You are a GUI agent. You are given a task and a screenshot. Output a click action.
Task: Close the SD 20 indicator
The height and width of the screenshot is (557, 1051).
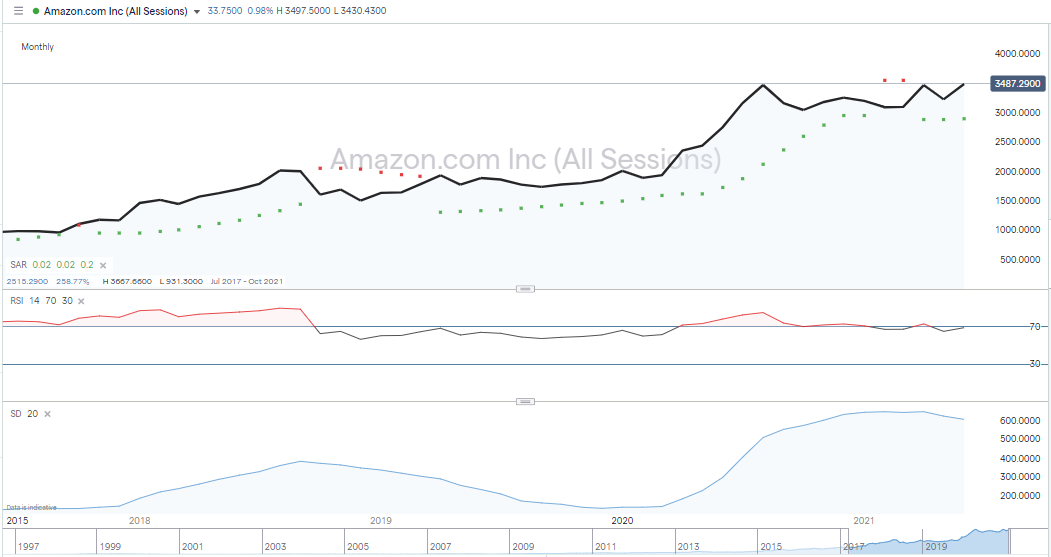coord(48,414)
